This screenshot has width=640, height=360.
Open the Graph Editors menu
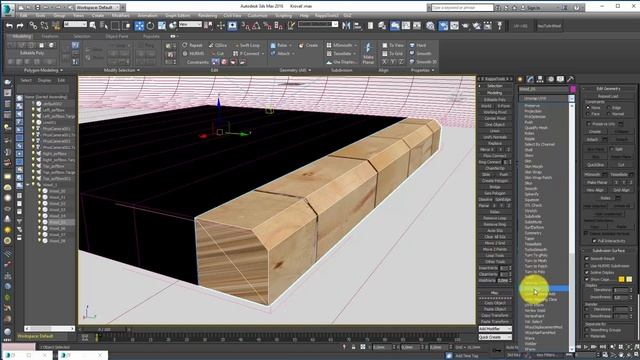[178, 16]
